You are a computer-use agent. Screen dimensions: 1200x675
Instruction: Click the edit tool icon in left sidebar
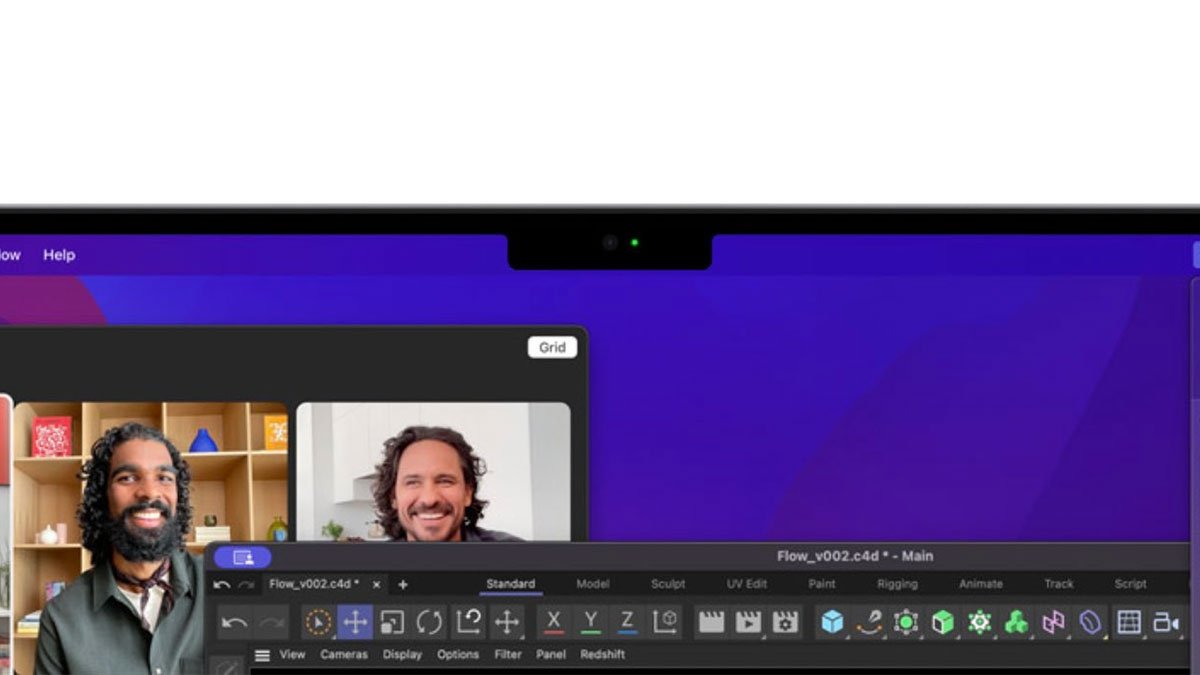click(x=227, y=665)
